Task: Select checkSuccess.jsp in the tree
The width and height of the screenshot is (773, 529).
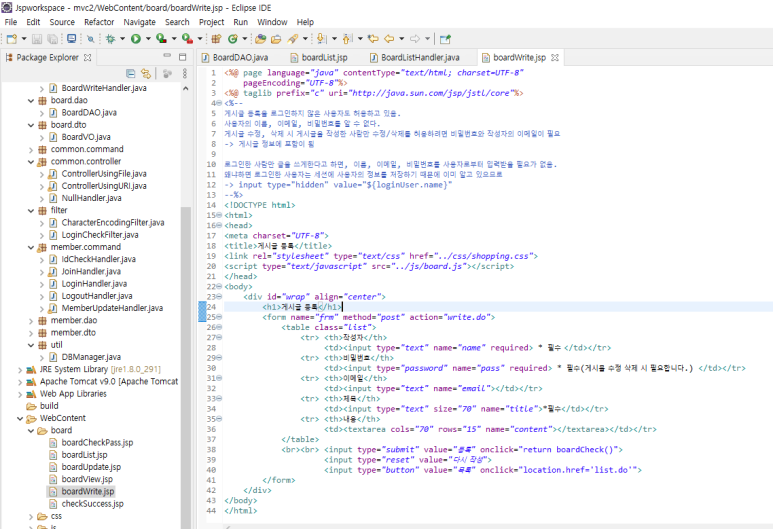Action: click(x=86, y=504)
